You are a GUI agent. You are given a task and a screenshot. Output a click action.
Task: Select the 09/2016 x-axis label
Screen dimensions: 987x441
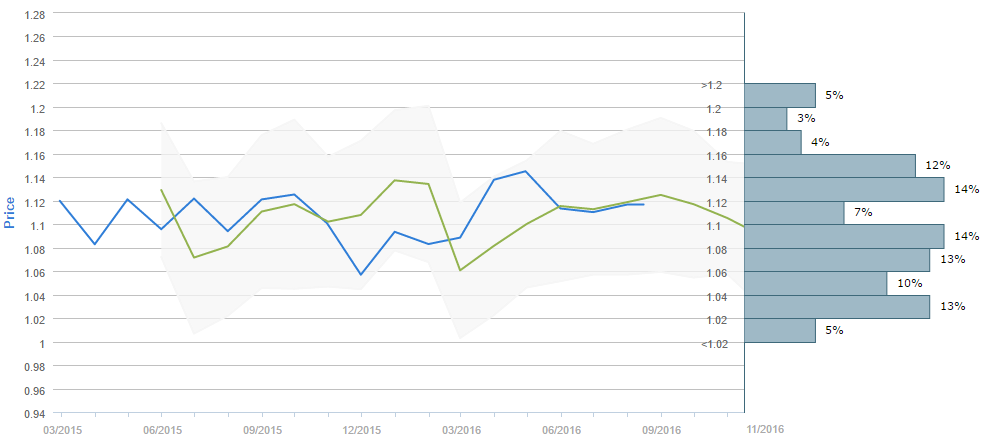[x=661, y=429]
